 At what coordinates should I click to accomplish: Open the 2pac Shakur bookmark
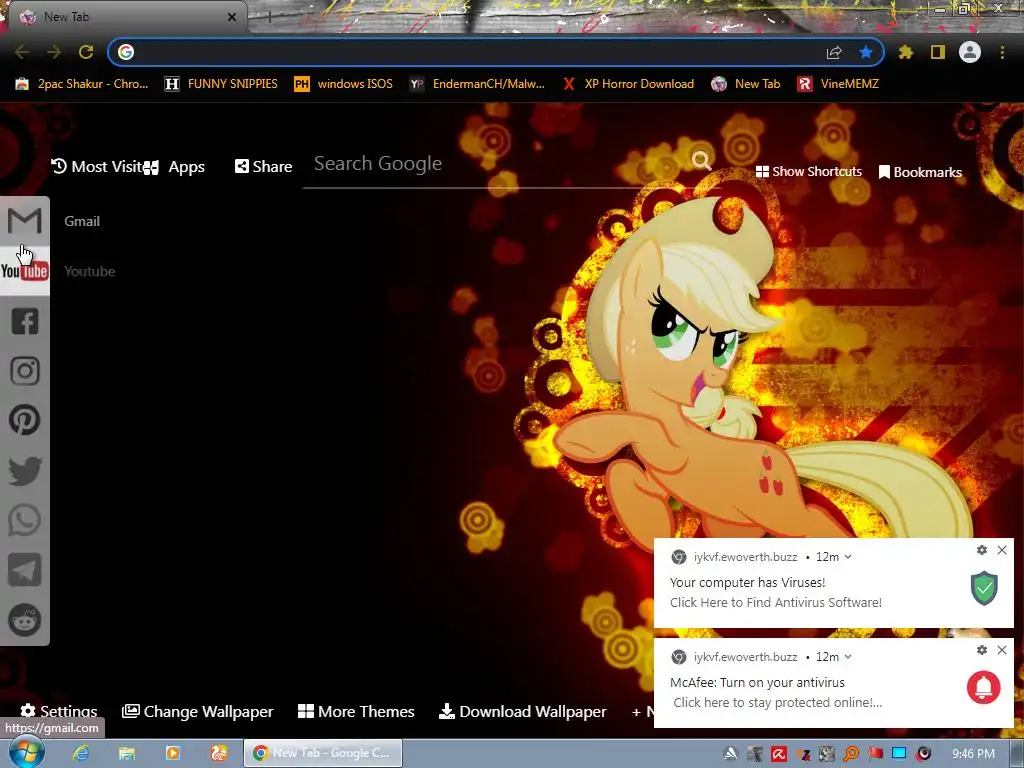[x=82, y=84]
